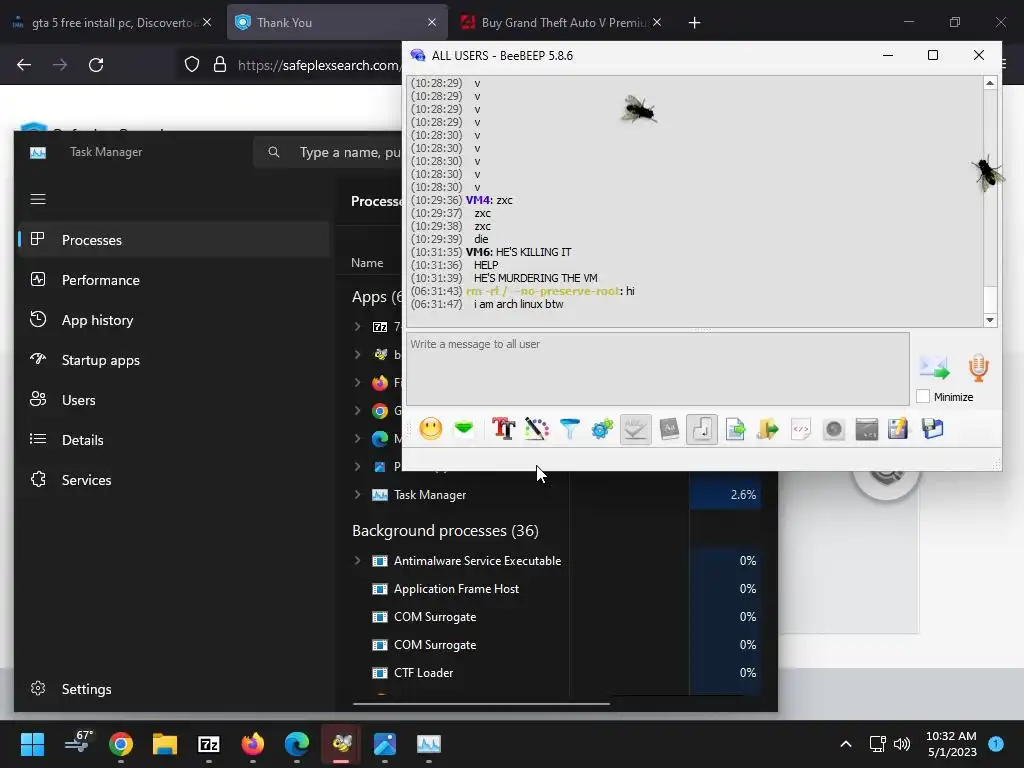The height and width of the screenshot is (768, 1024).
Task: Select Processes in Task Manager sidebar
Action: tap(174, 240)
